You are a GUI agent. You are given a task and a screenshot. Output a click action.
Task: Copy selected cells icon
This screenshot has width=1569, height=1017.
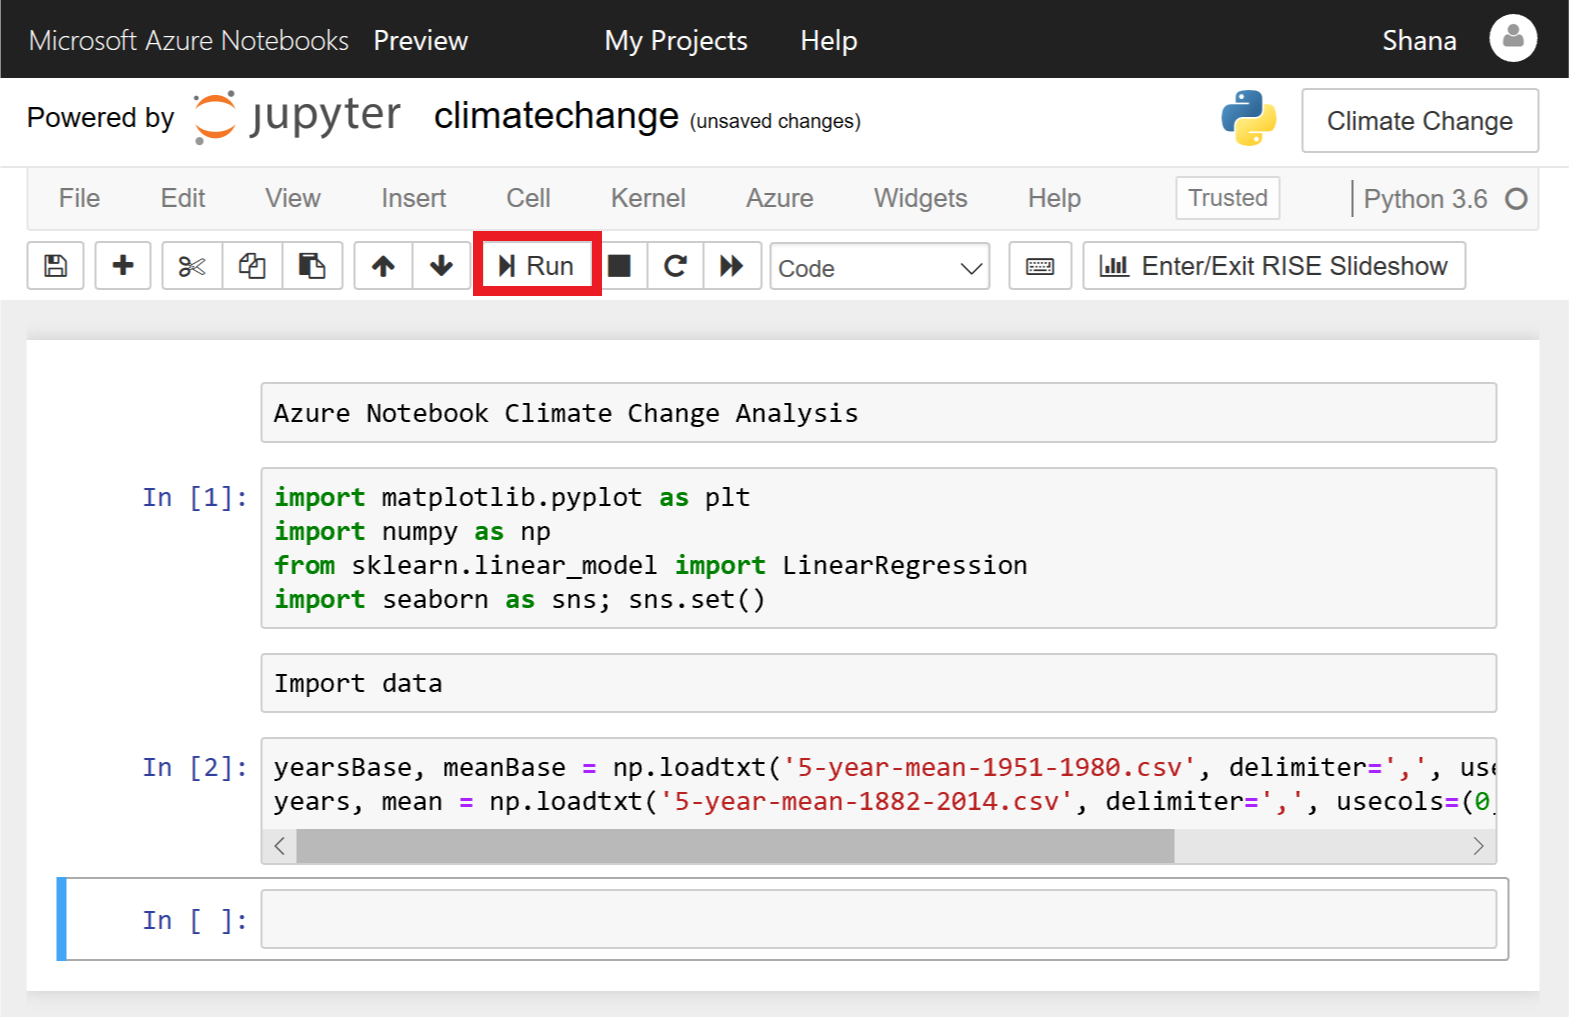(x=252, y=266)
